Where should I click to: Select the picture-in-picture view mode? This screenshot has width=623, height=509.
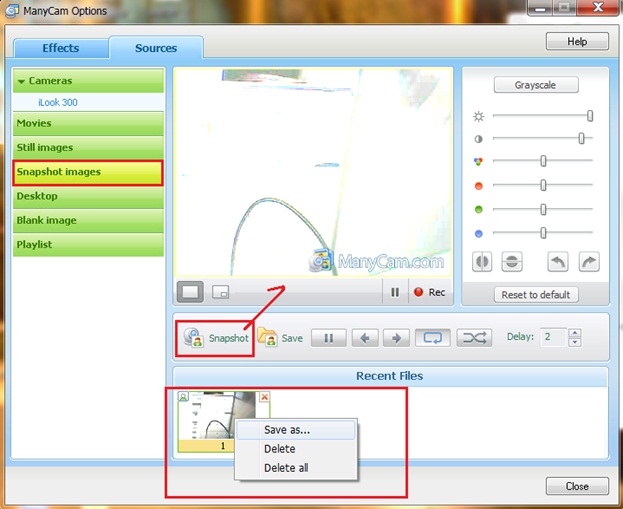(x=221, y=292)
